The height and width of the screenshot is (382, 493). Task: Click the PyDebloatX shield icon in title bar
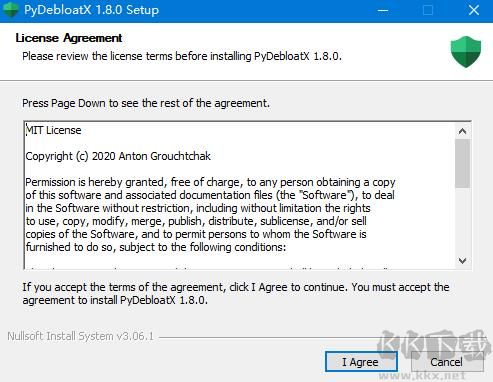pos(10,10)
